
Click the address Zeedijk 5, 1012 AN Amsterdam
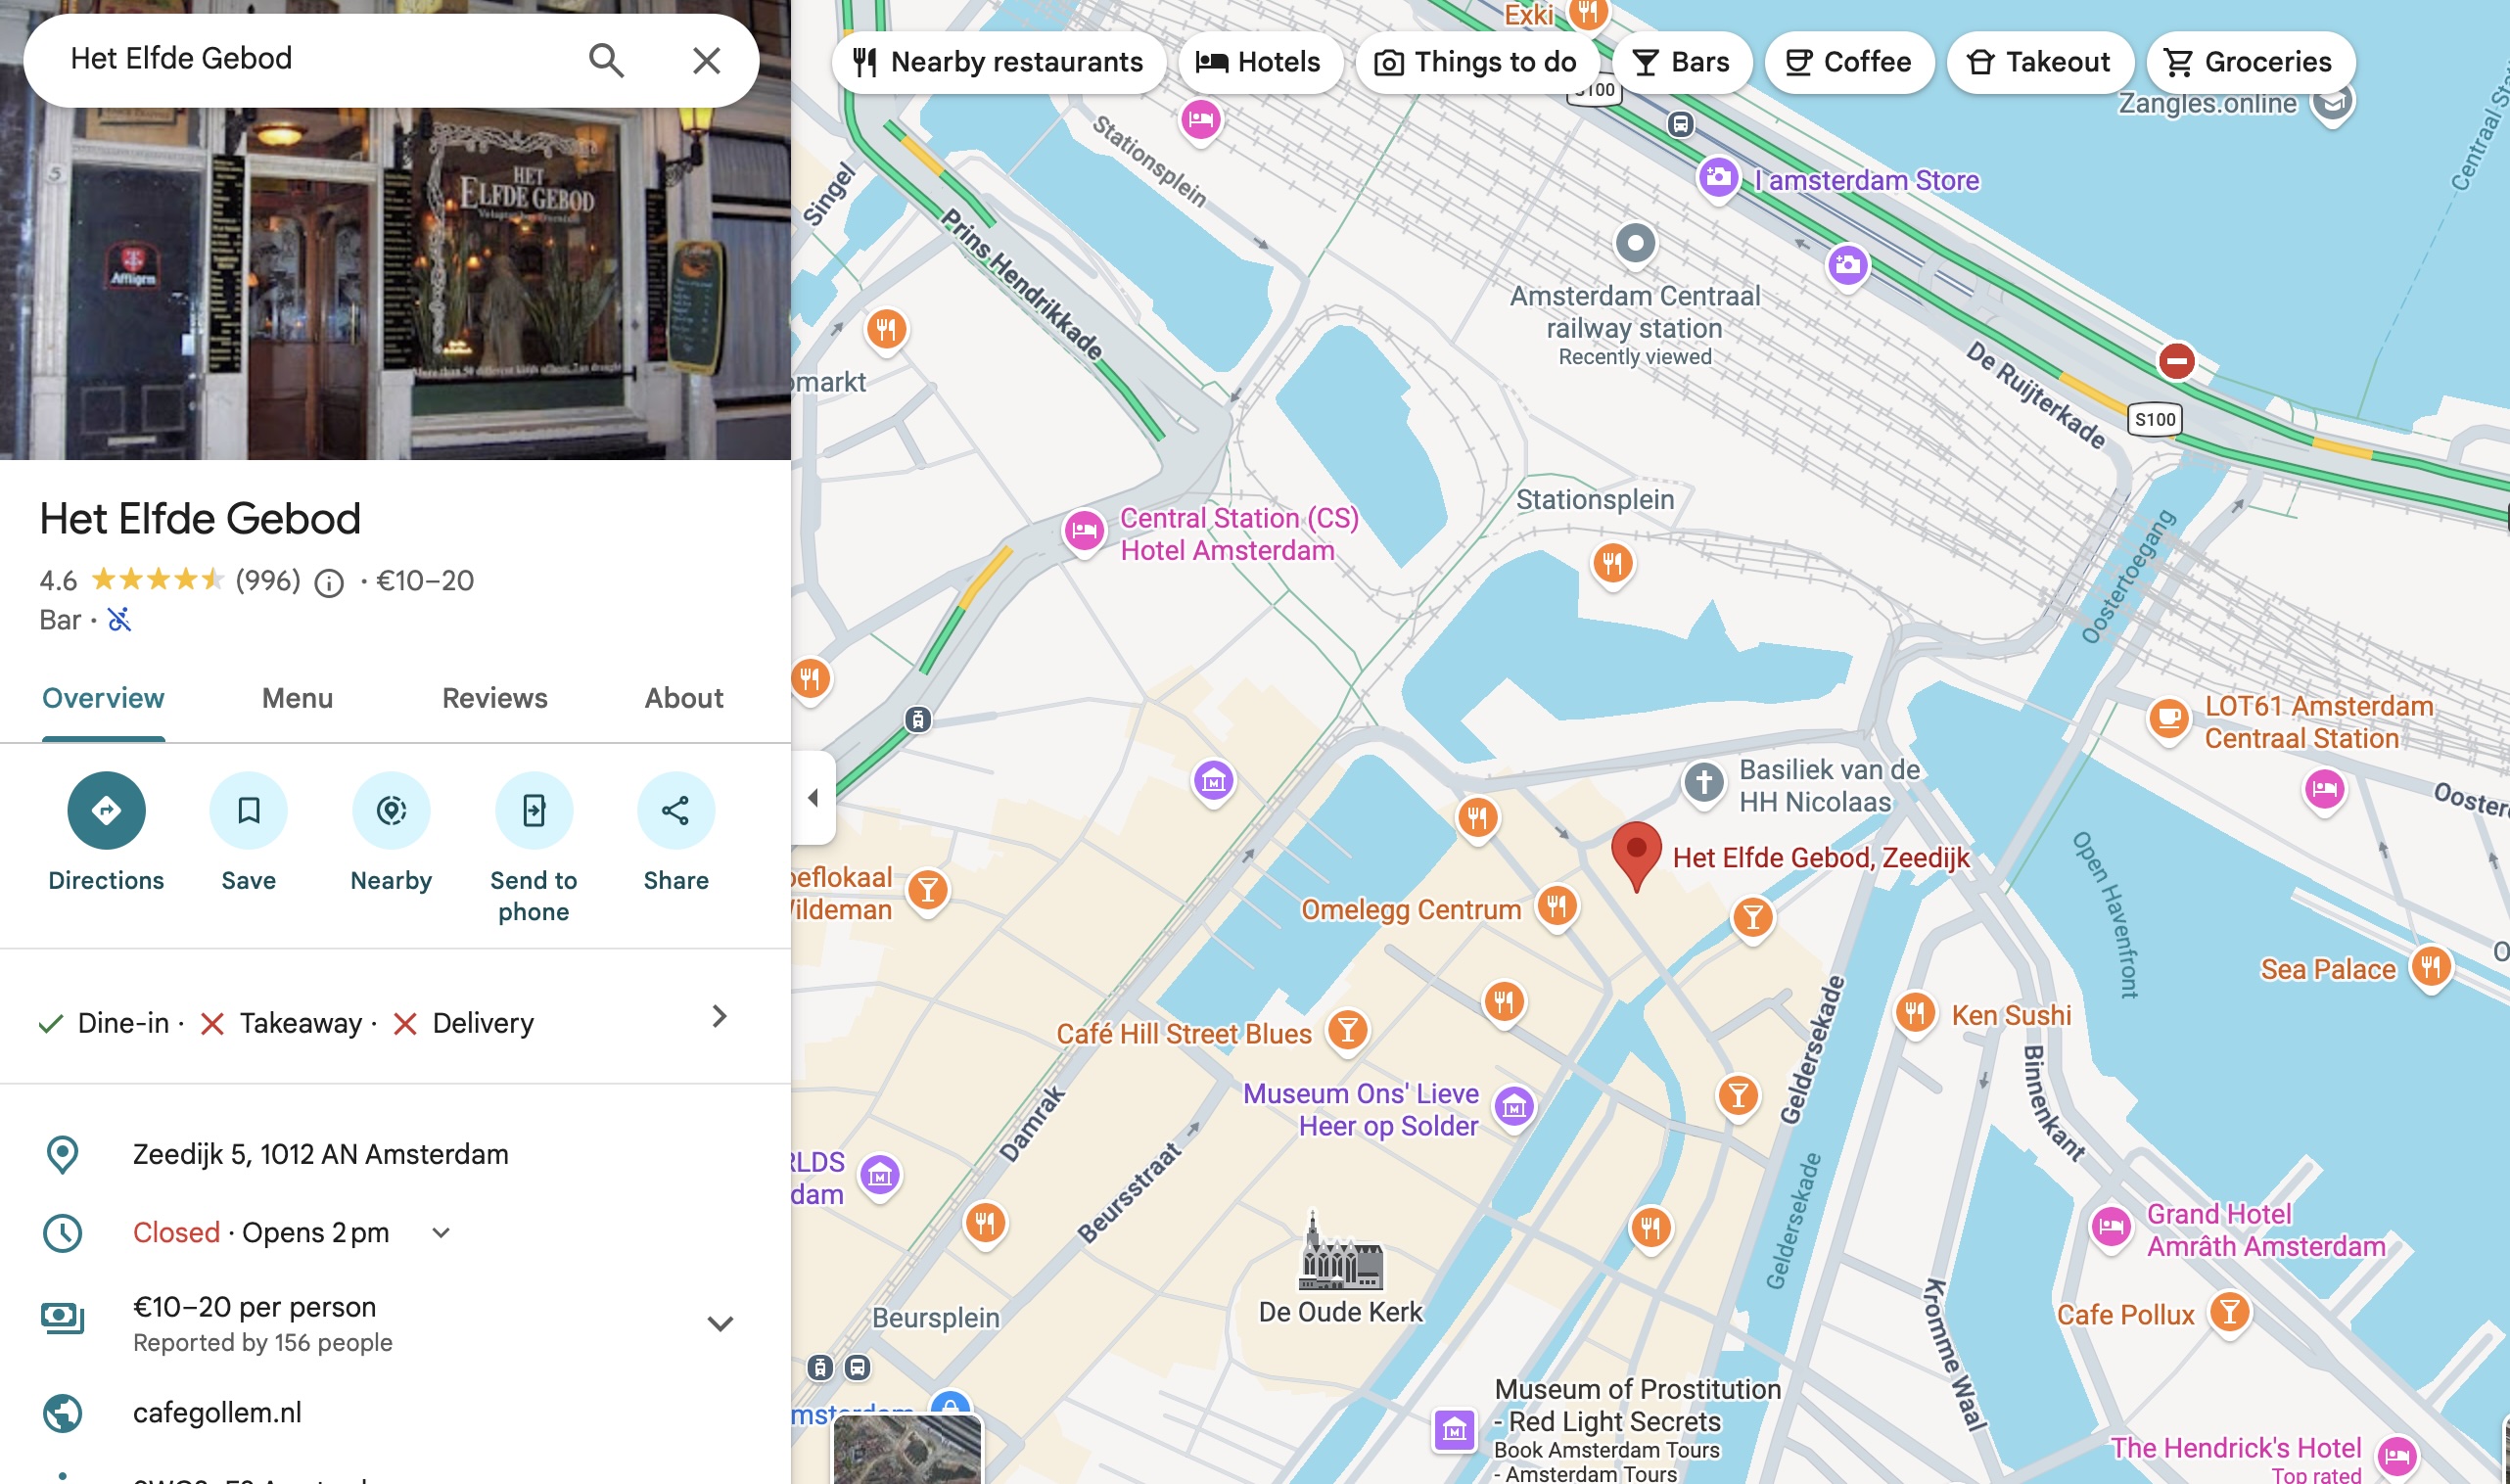321,1154
